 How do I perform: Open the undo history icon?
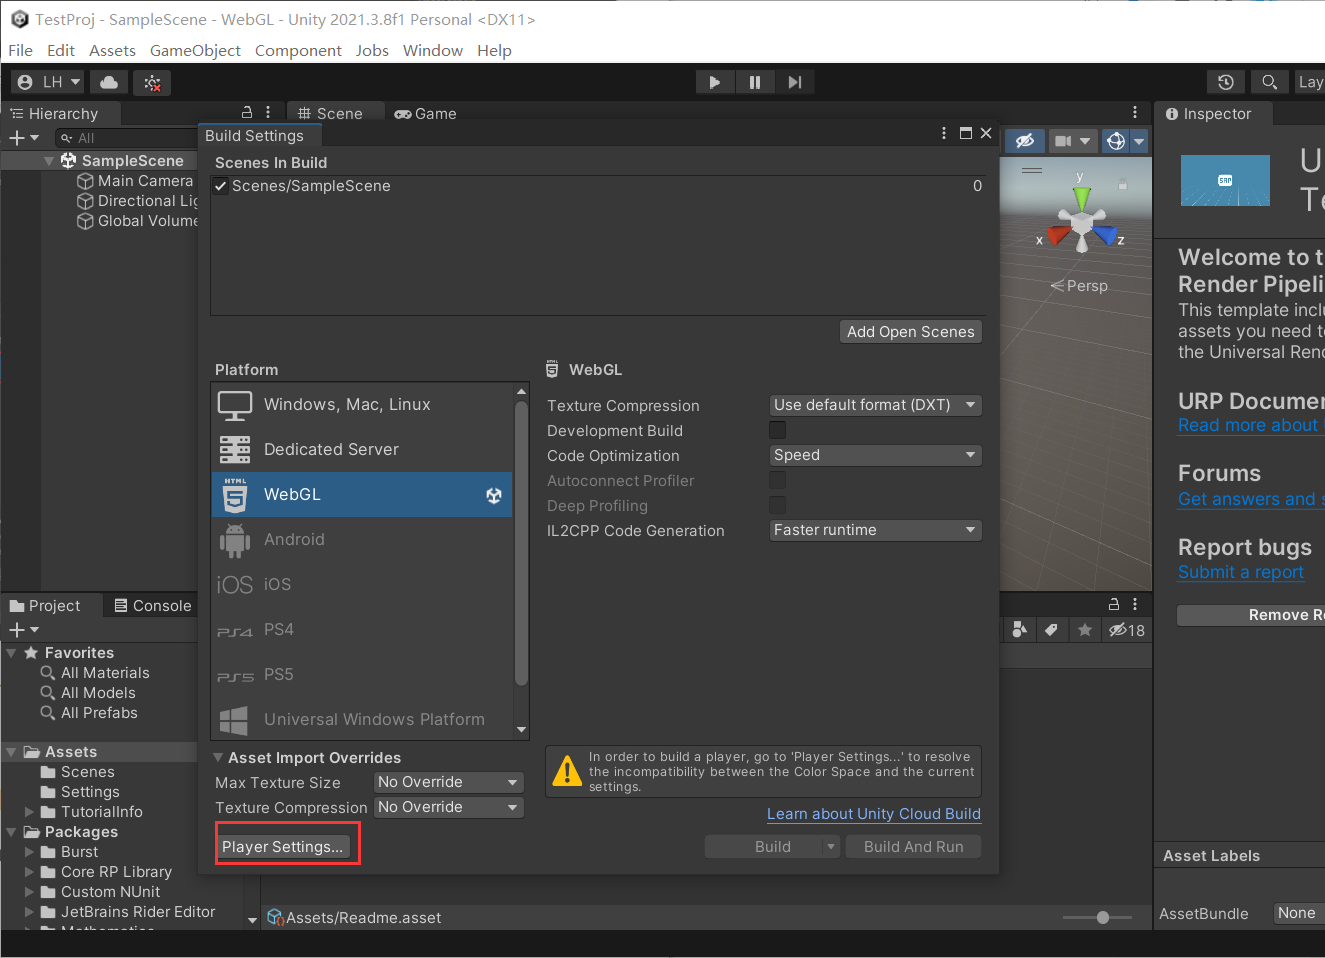click(1226, 82)
